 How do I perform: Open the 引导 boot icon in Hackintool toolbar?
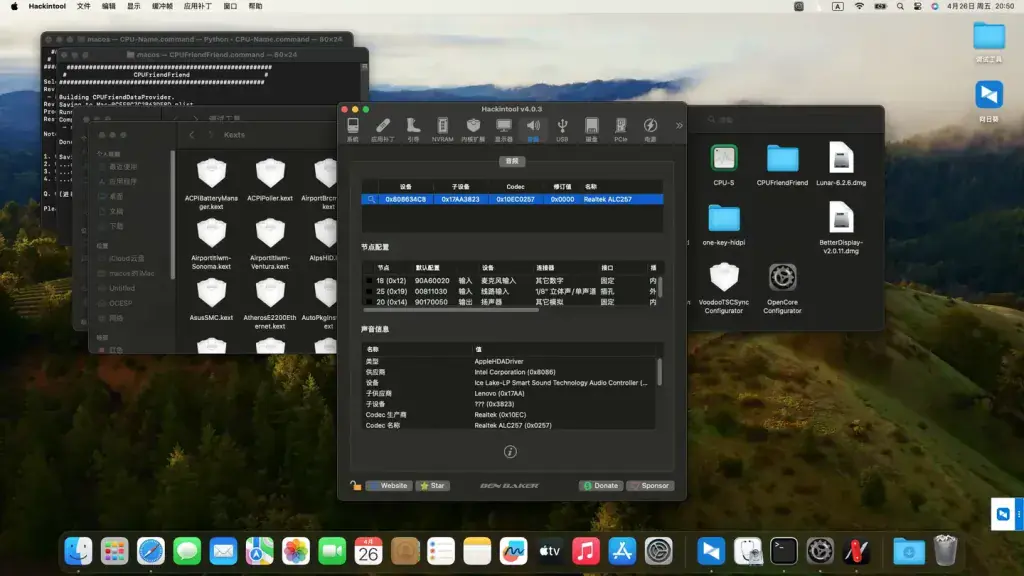point(413,129)
